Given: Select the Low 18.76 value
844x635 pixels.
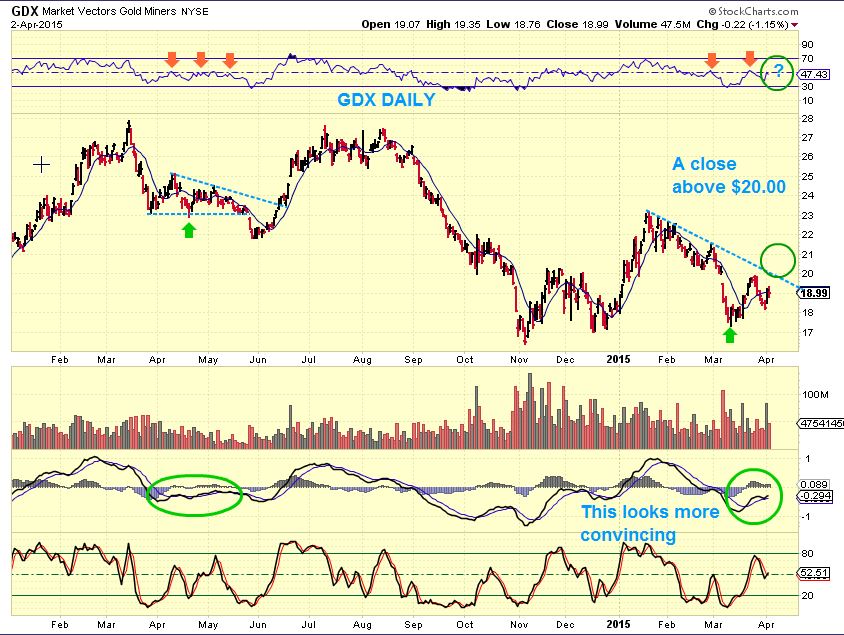Looking at the screenshot, I should click(x=513, y=24).
